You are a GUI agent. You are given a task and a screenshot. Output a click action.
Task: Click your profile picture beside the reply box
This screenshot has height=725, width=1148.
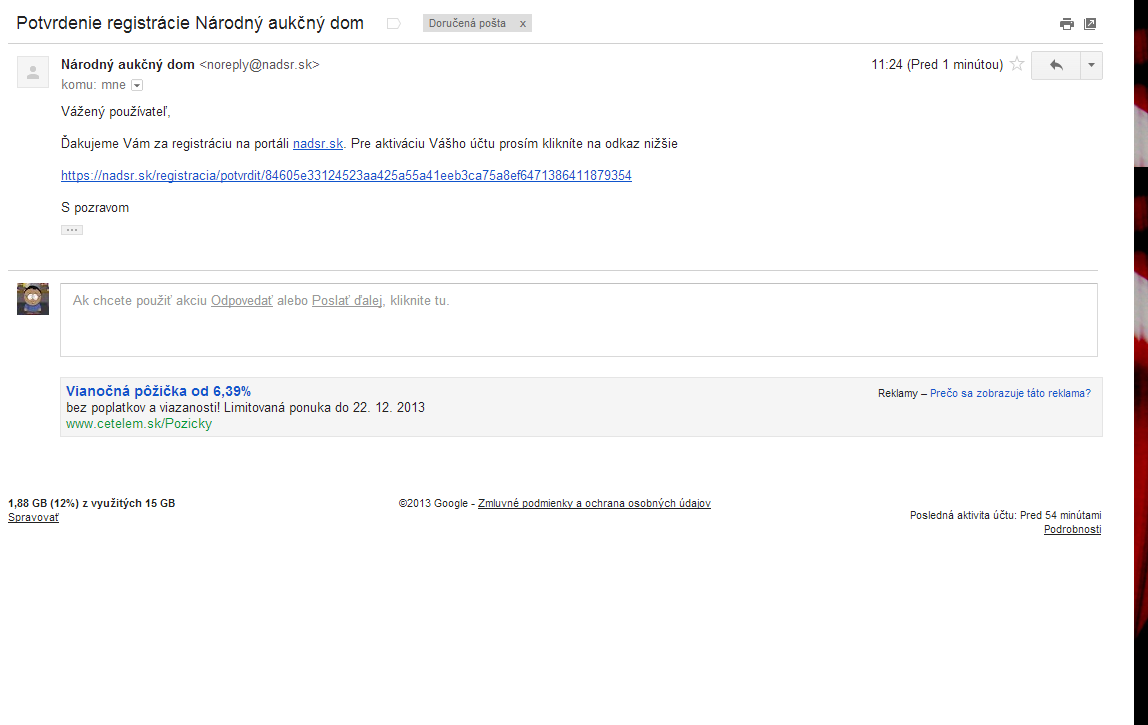[33, 299]
